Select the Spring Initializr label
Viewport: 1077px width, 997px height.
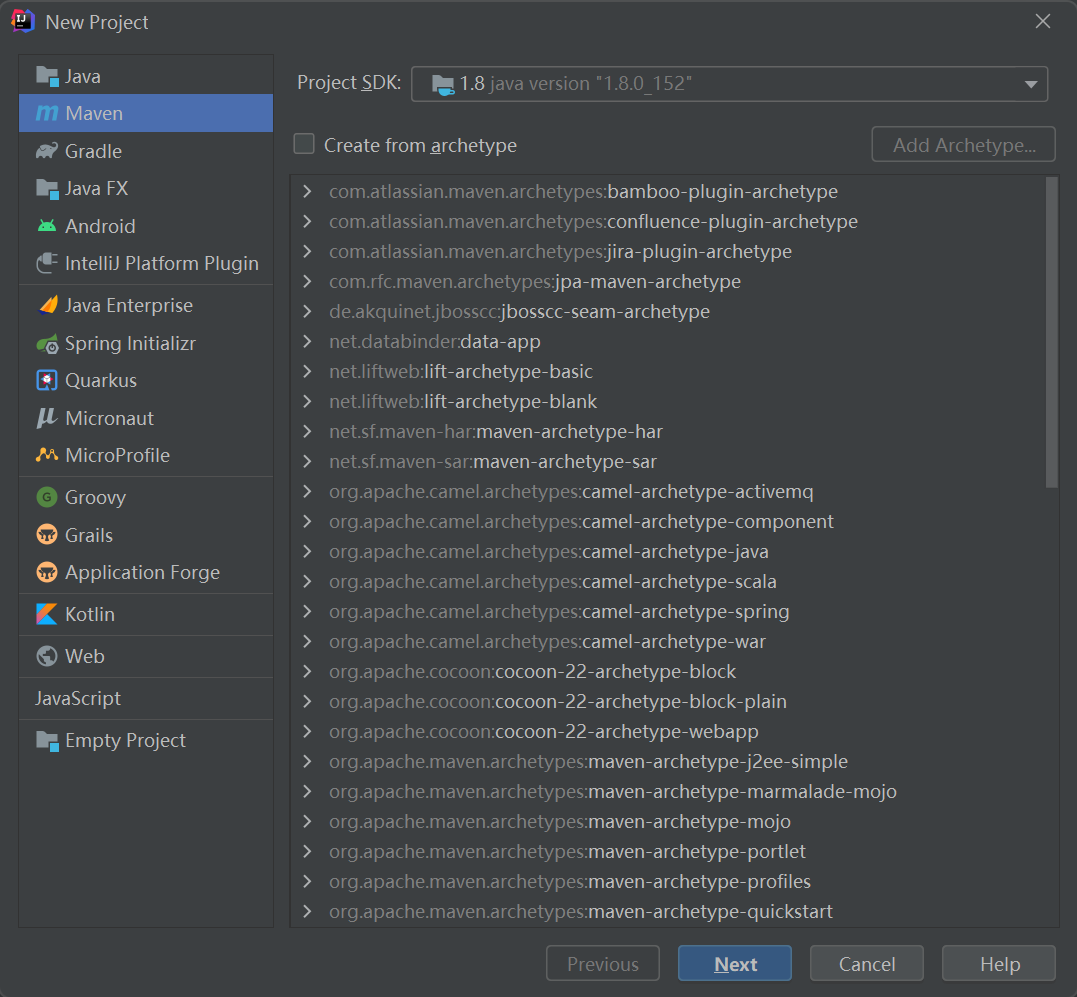(x=131, y=343)
